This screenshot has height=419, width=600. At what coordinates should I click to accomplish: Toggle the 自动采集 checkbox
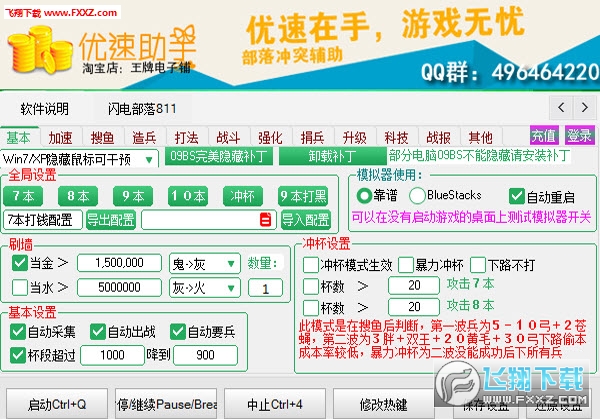point(18,331)
